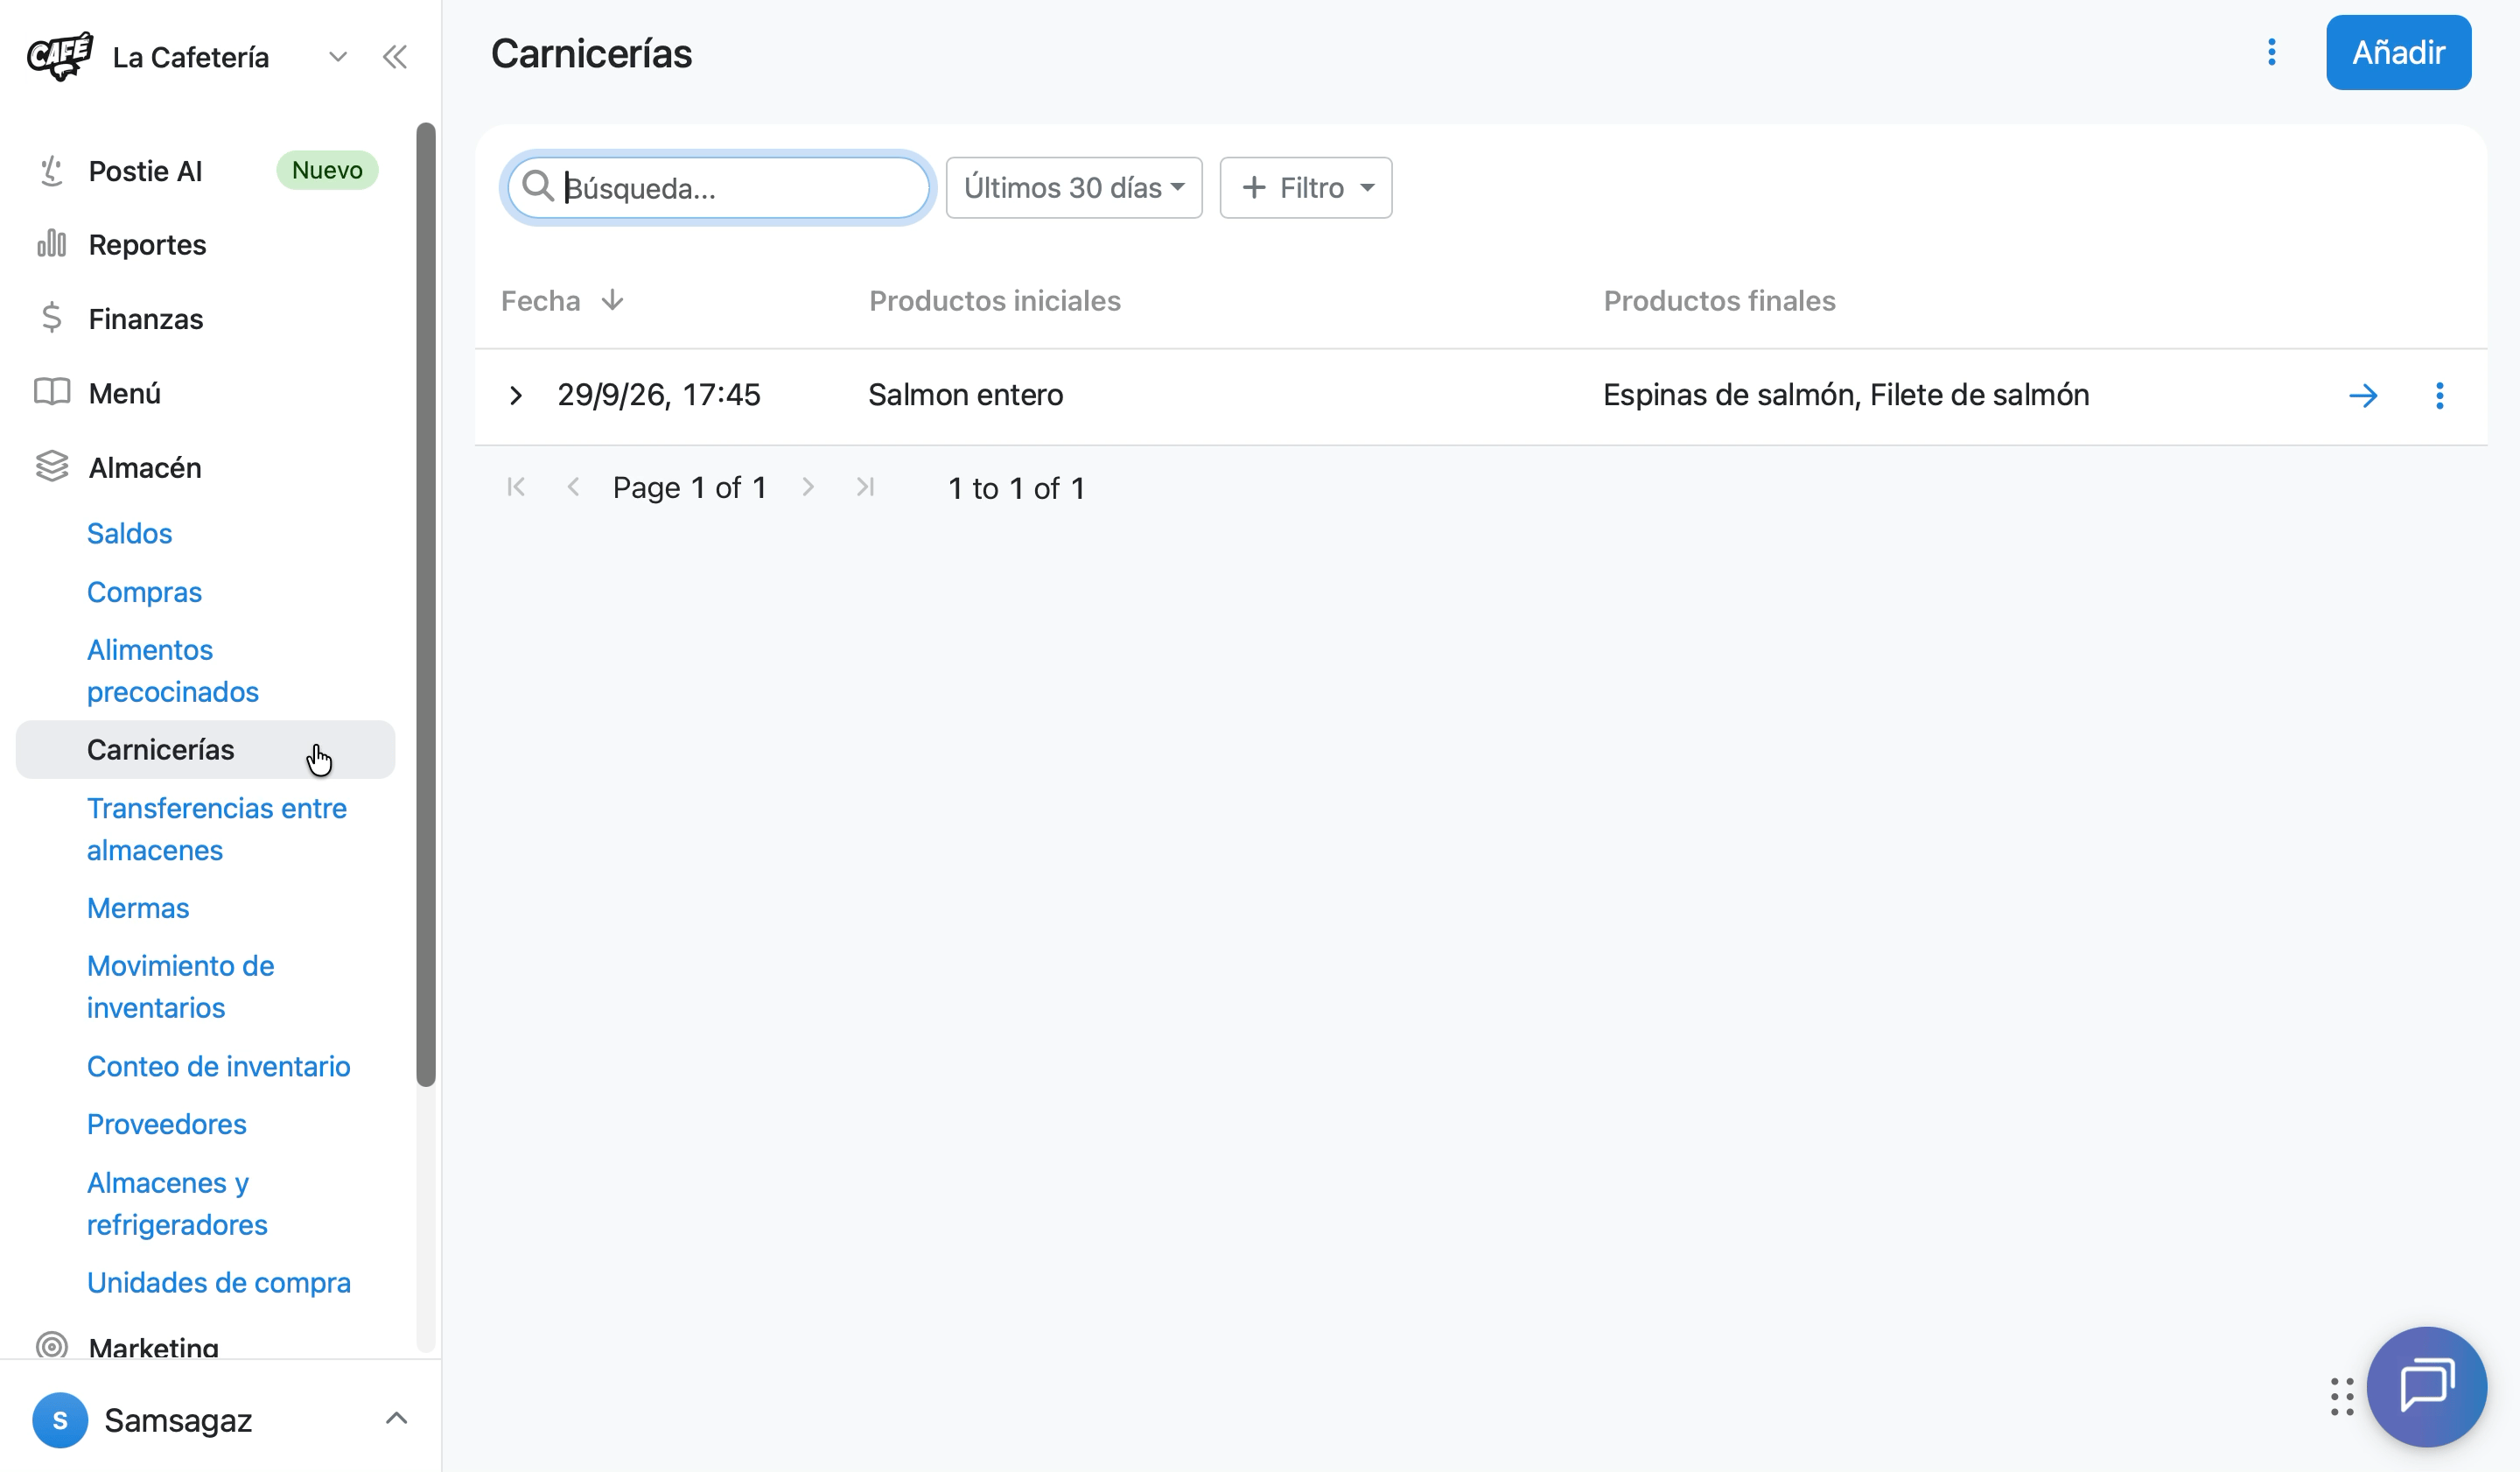The image size is (2520, 1472).
Task: Open Postie AI from the sidebar
Action: [x=145, y=171]
